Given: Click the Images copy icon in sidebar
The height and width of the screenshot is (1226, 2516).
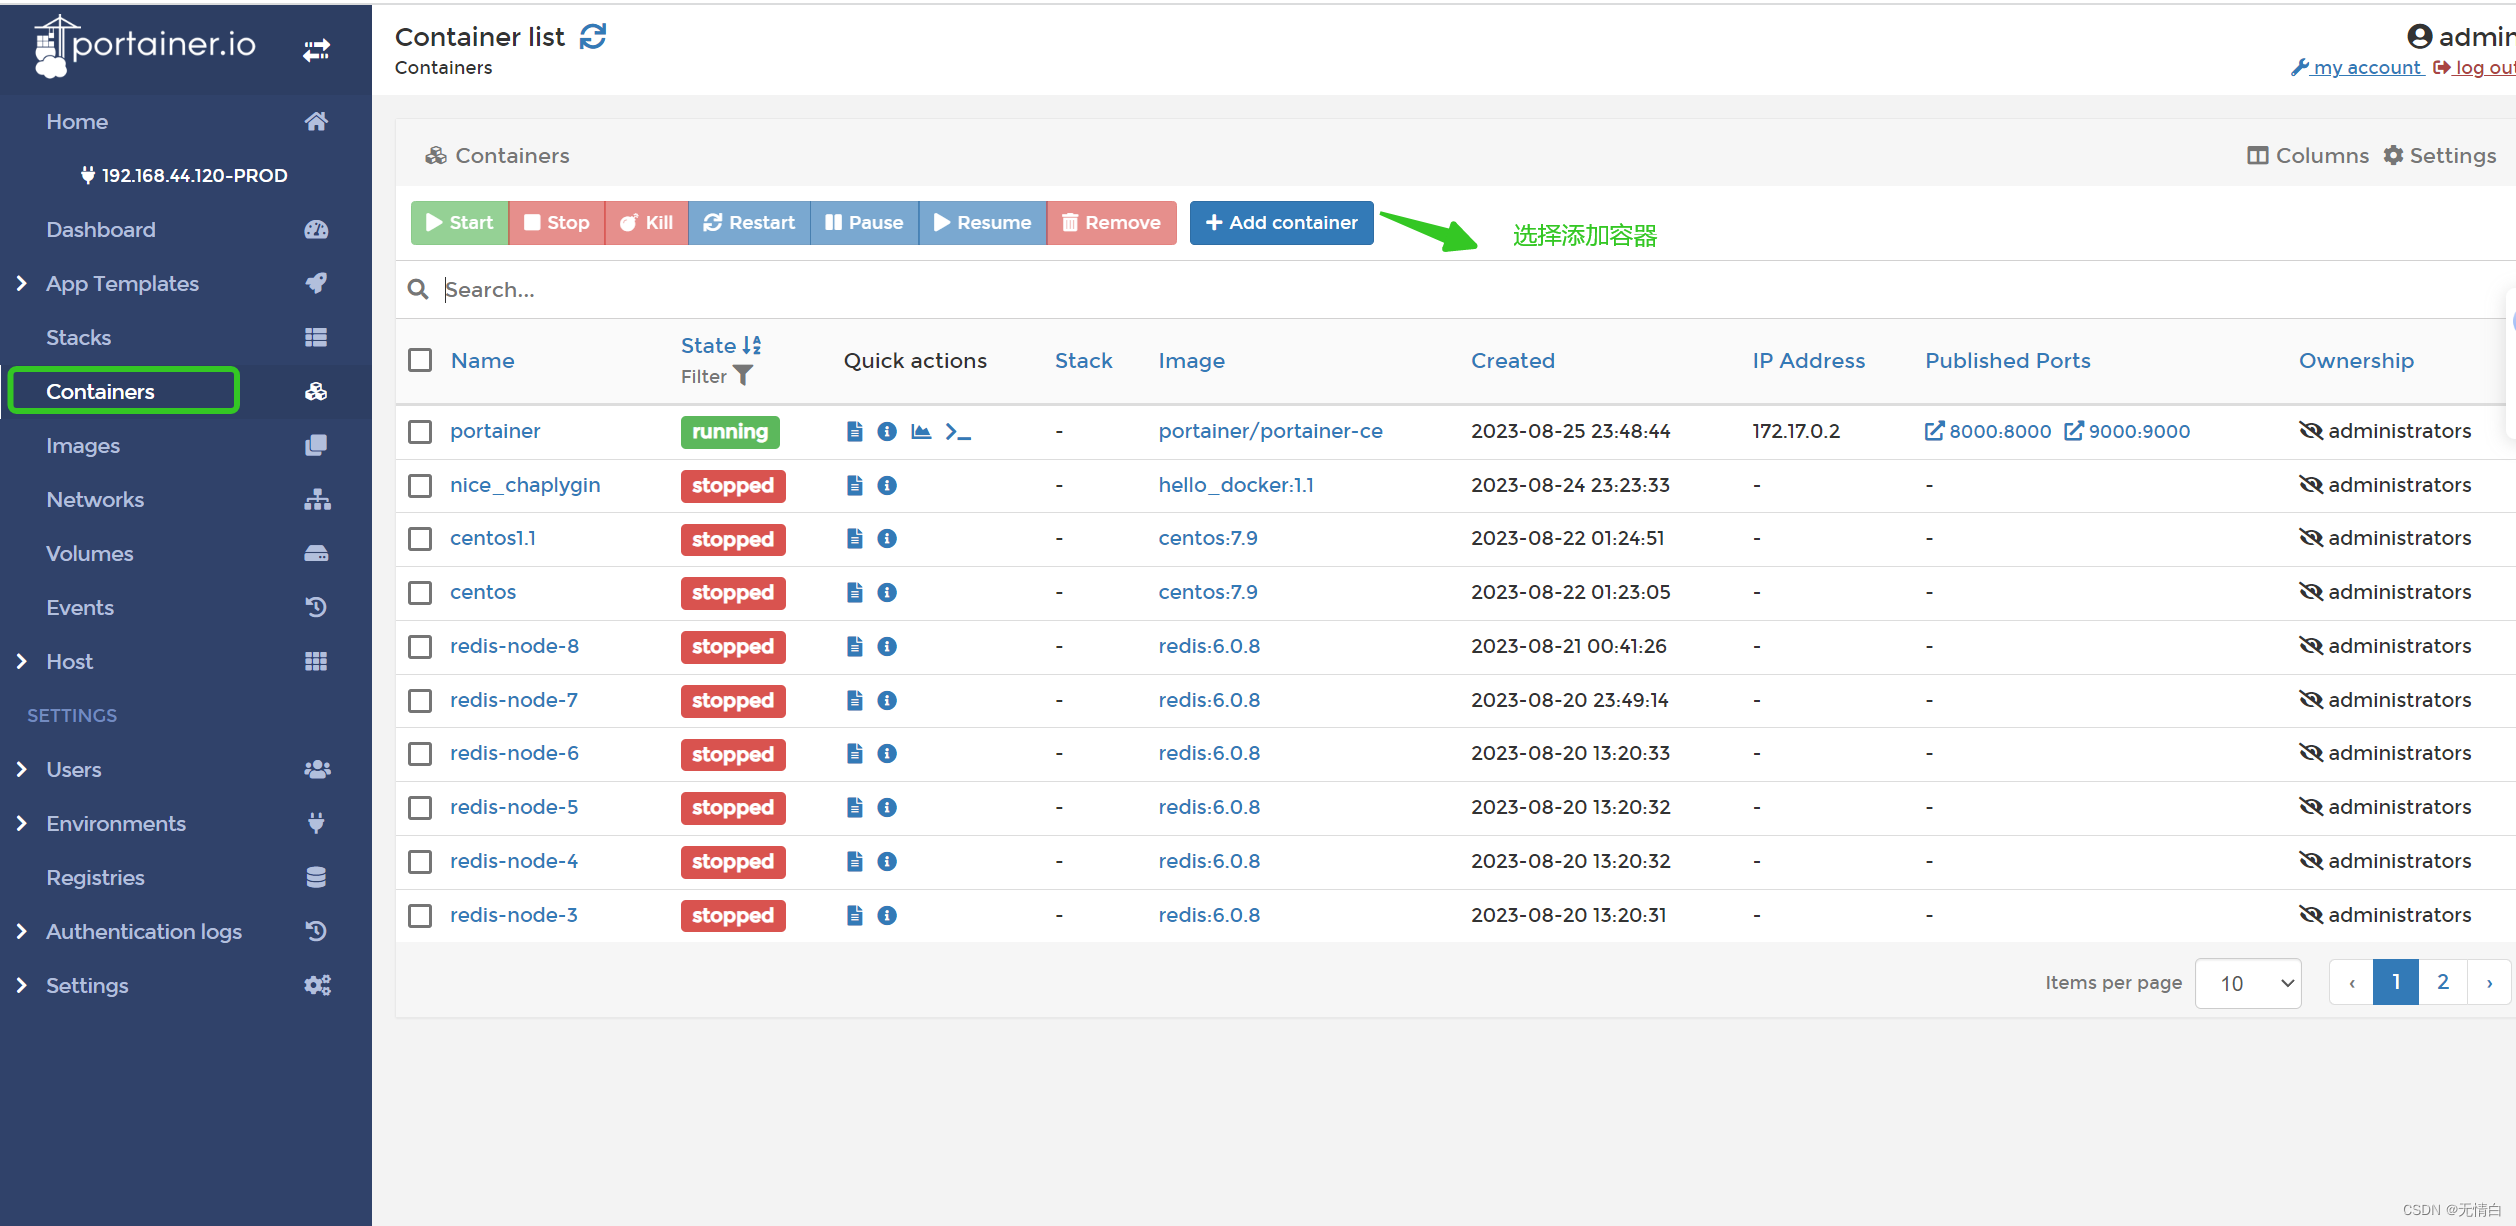Looking at the screenshot, I should (316, 445).
